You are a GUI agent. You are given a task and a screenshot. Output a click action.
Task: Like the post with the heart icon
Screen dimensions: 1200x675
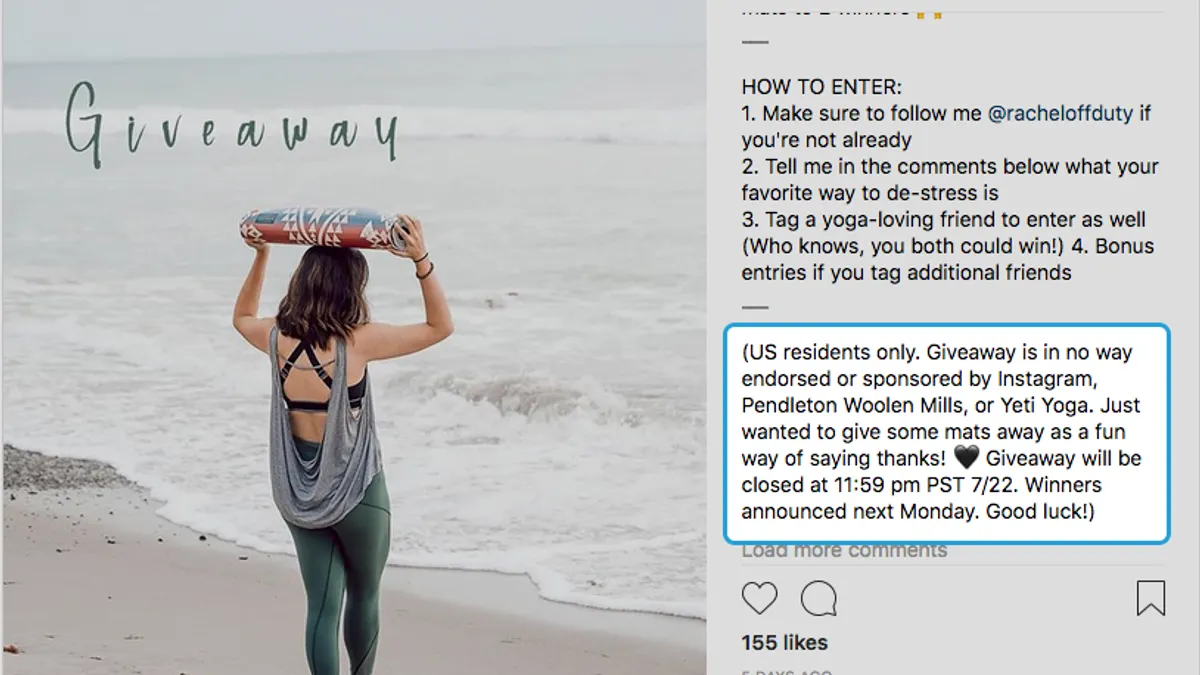[x=760, y=598]
